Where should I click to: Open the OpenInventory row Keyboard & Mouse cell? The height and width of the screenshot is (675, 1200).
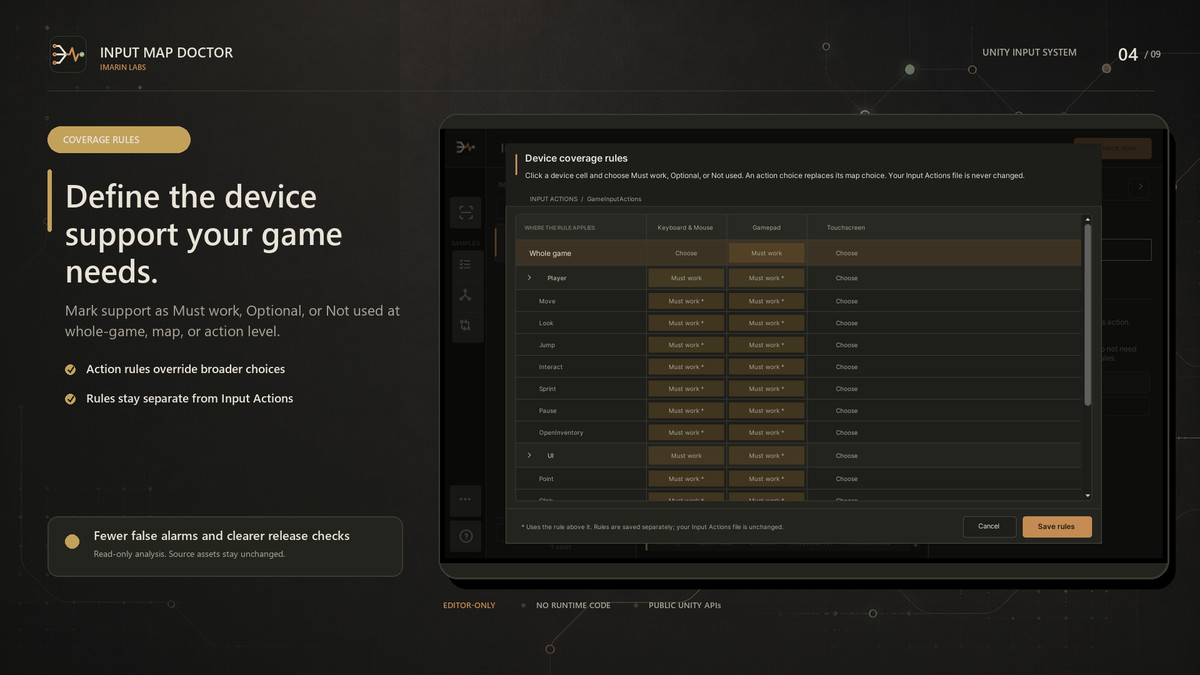coord(686,433)
